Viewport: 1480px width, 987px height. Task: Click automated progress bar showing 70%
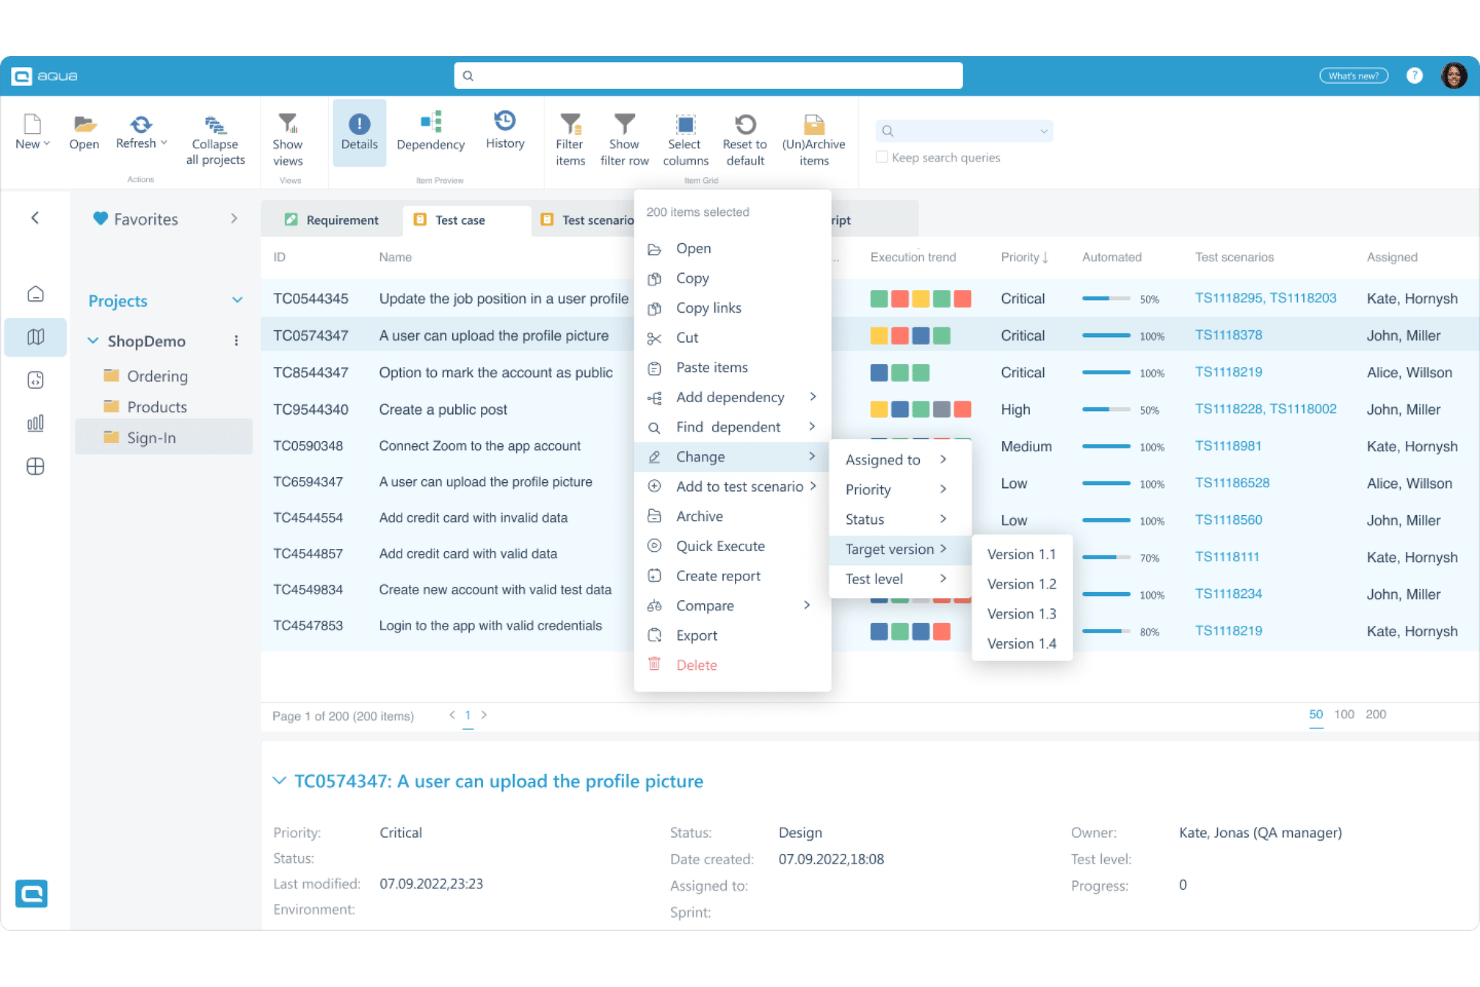tap(1106, 557)
